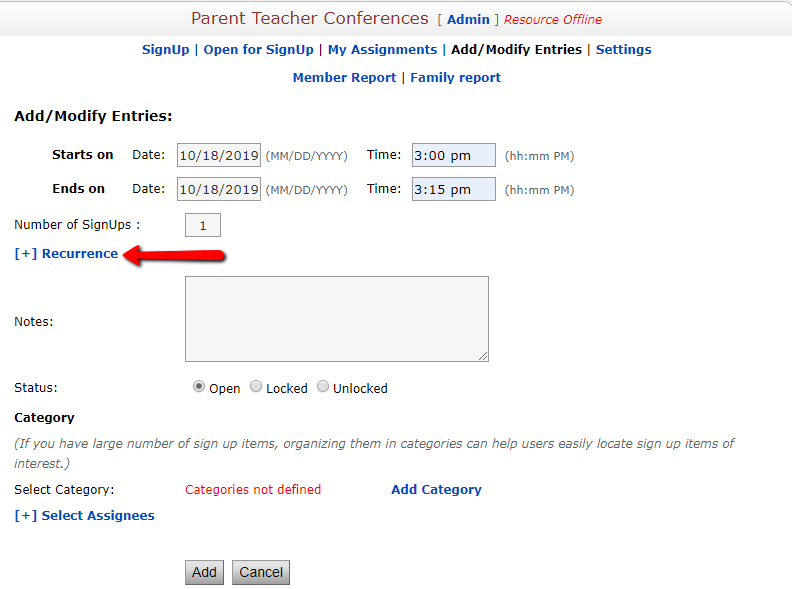Click the Admin link in header

[468, 20]
